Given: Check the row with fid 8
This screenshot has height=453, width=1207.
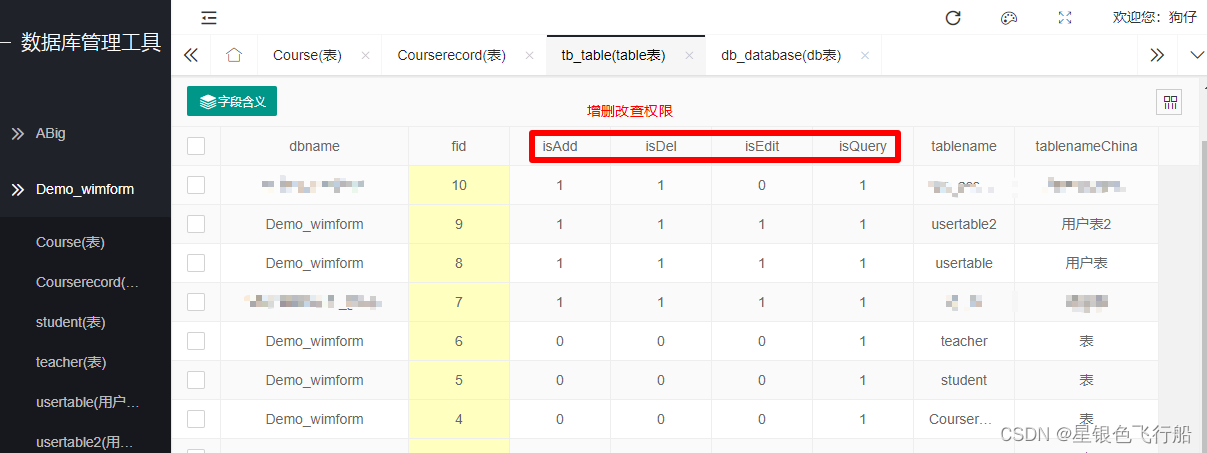Looking at the screenshot, I should (196, 263).
